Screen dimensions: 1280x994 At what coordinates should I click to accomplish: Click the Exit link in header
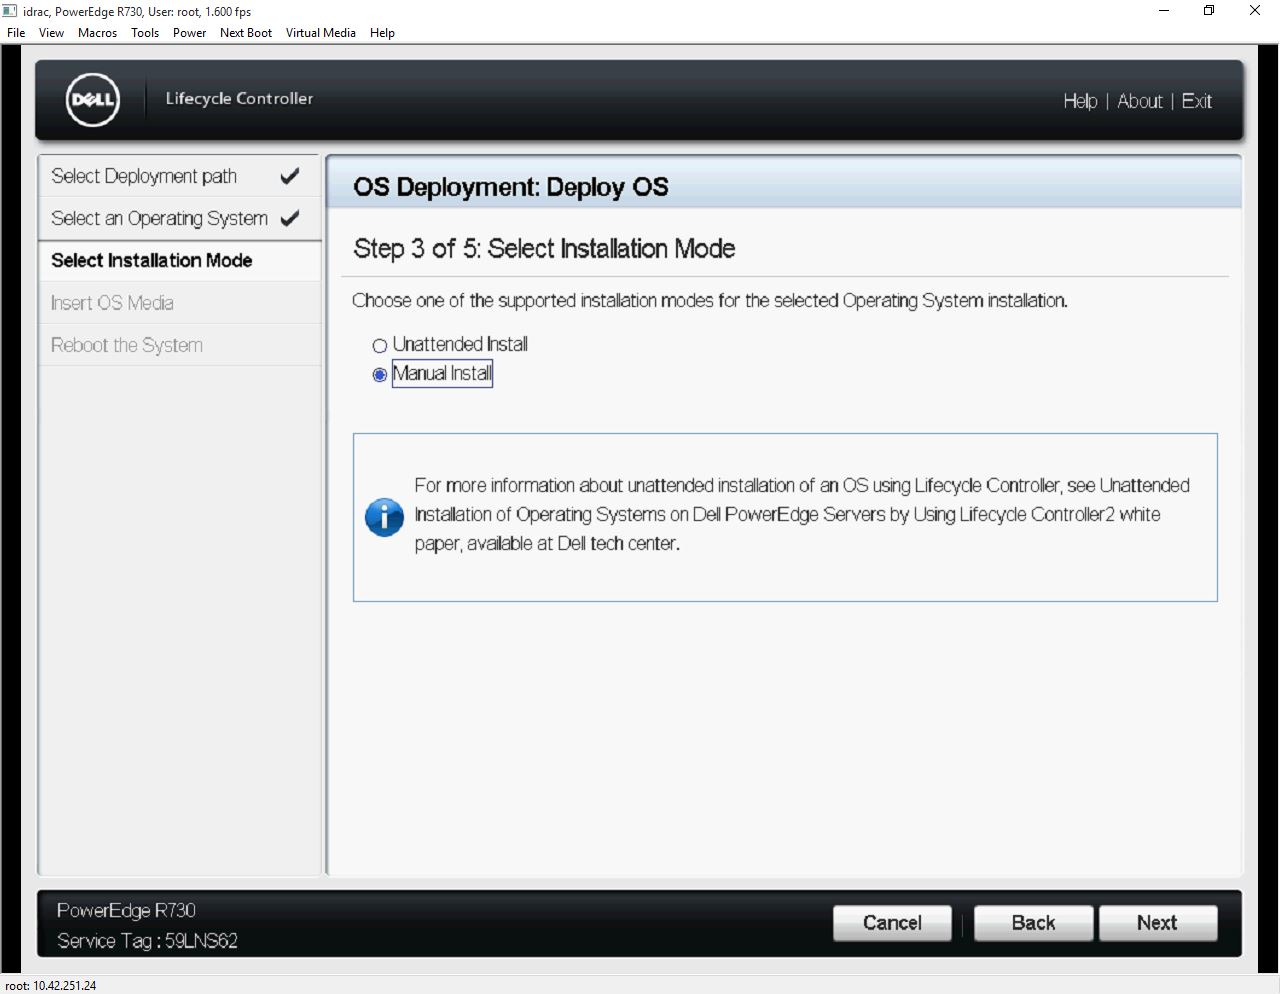1197,101
